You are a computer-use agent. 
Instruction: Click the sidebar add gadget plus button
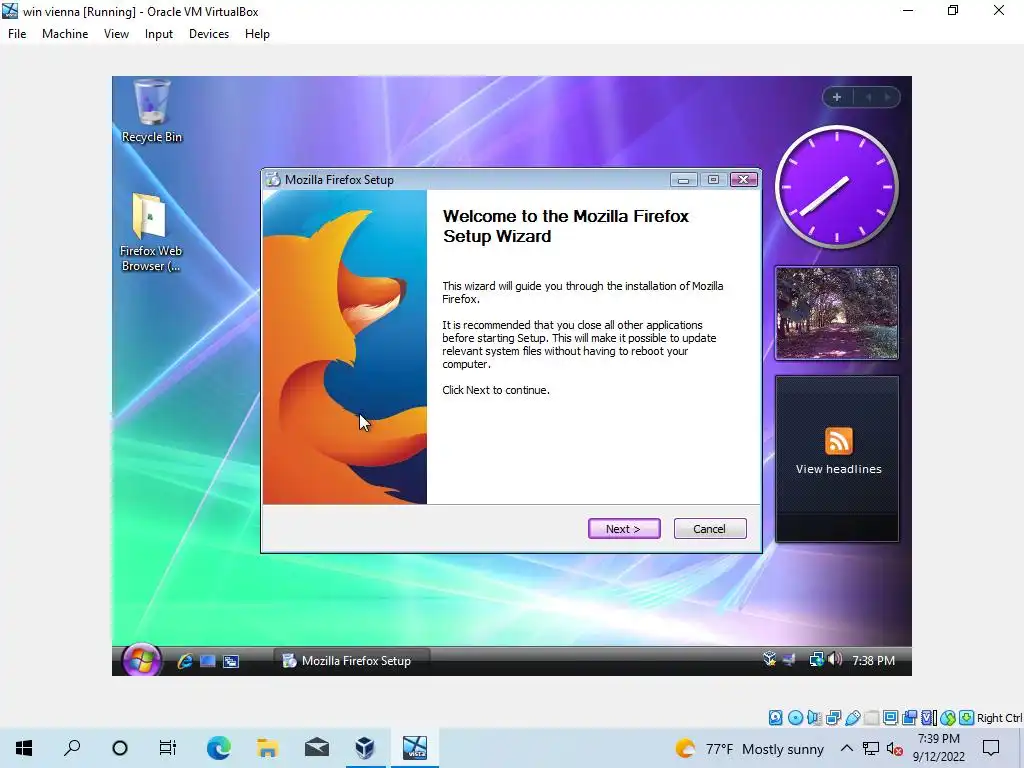[837, 97]
